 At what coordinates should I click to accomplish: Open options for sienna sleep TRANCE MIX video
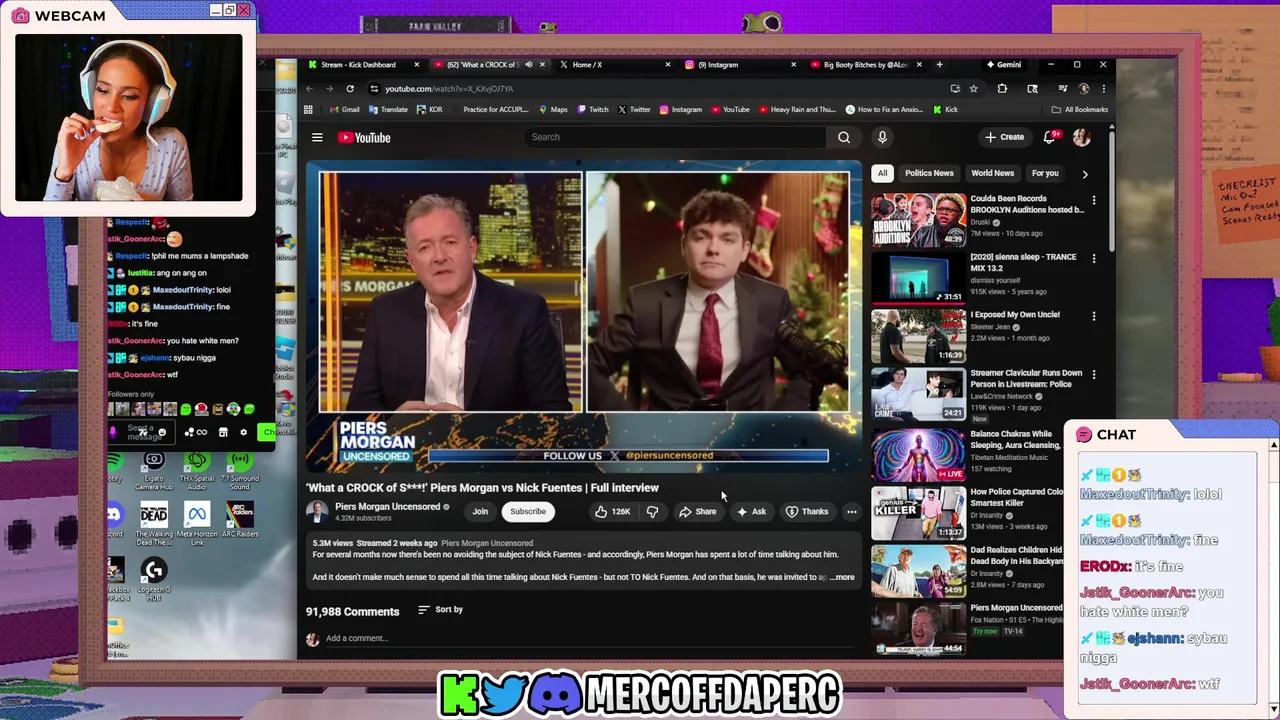1094,258
